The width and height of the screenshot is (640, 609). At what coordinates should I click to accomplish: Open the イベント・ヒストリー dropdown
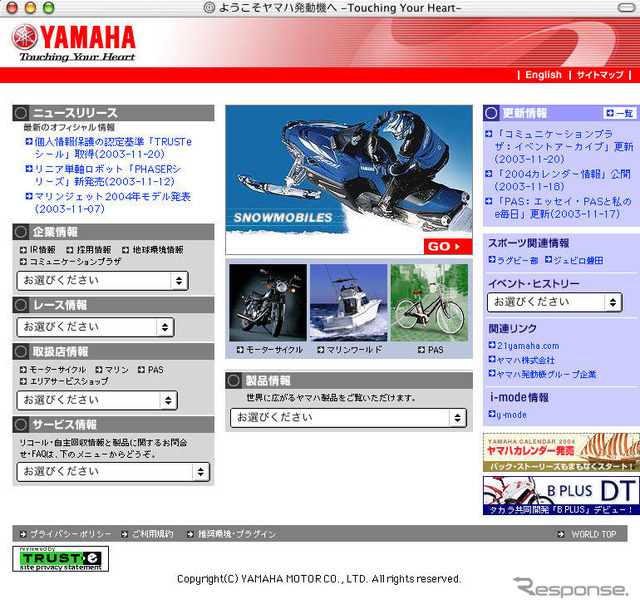pyautogui.click(x=554, y=302)
